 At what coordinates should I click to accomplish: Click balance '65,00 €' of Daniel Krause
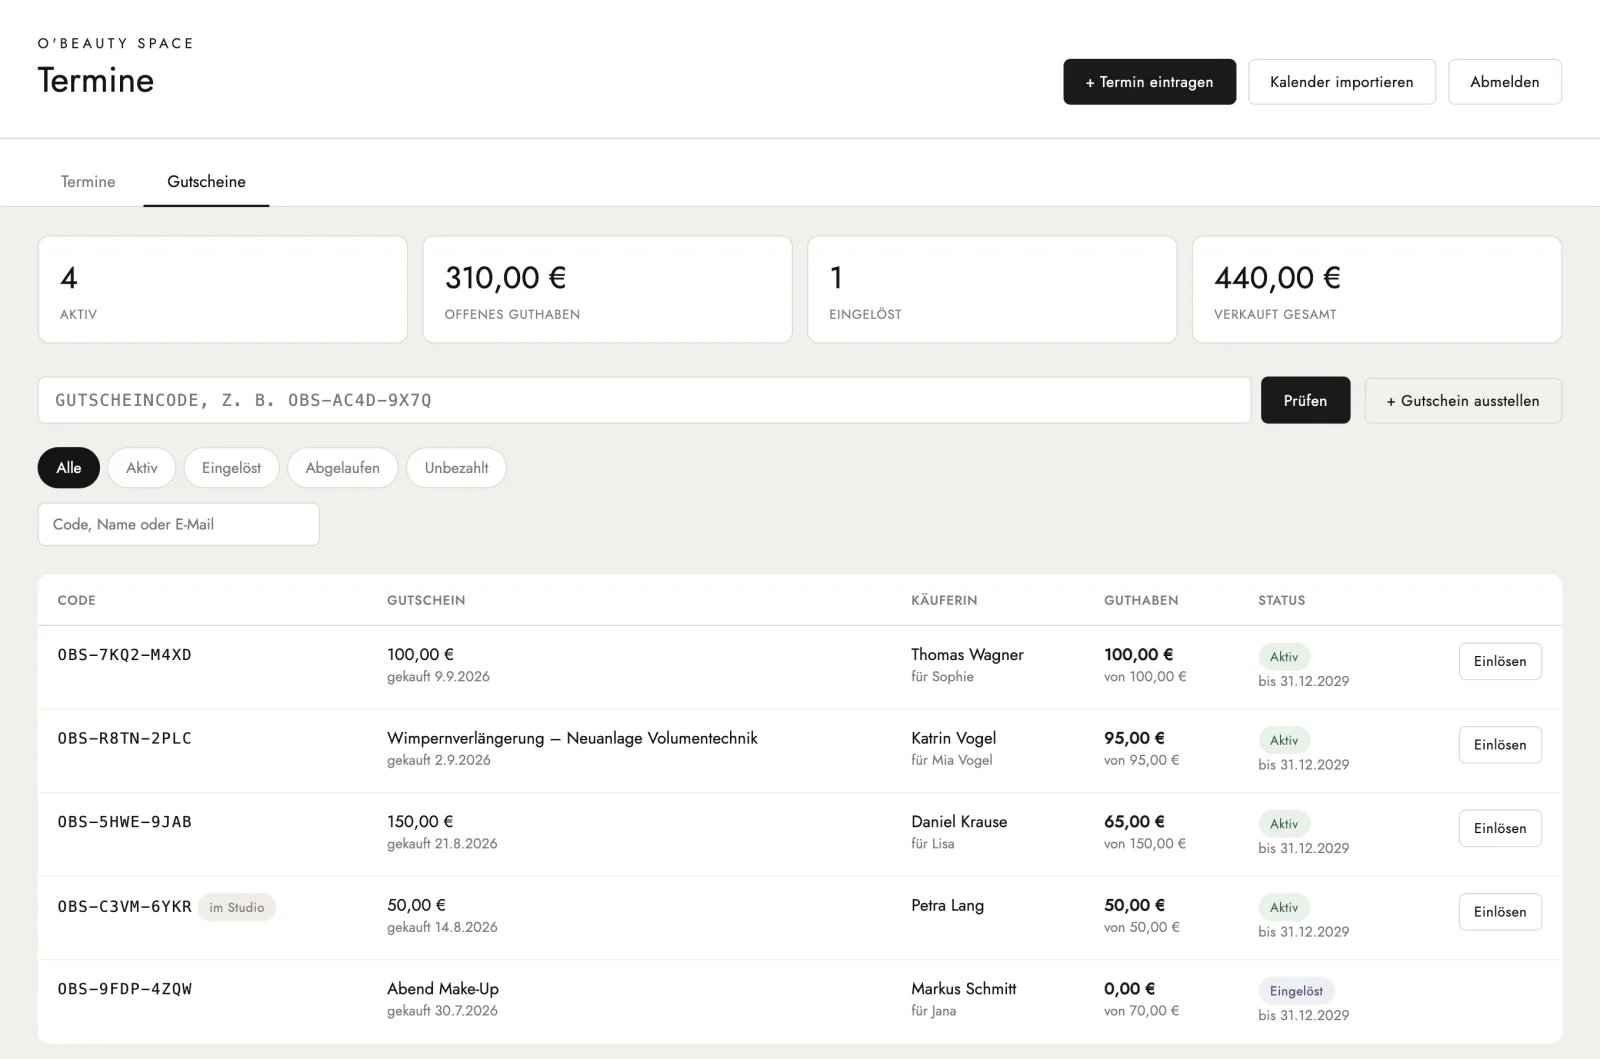[x=1134, y=821]
